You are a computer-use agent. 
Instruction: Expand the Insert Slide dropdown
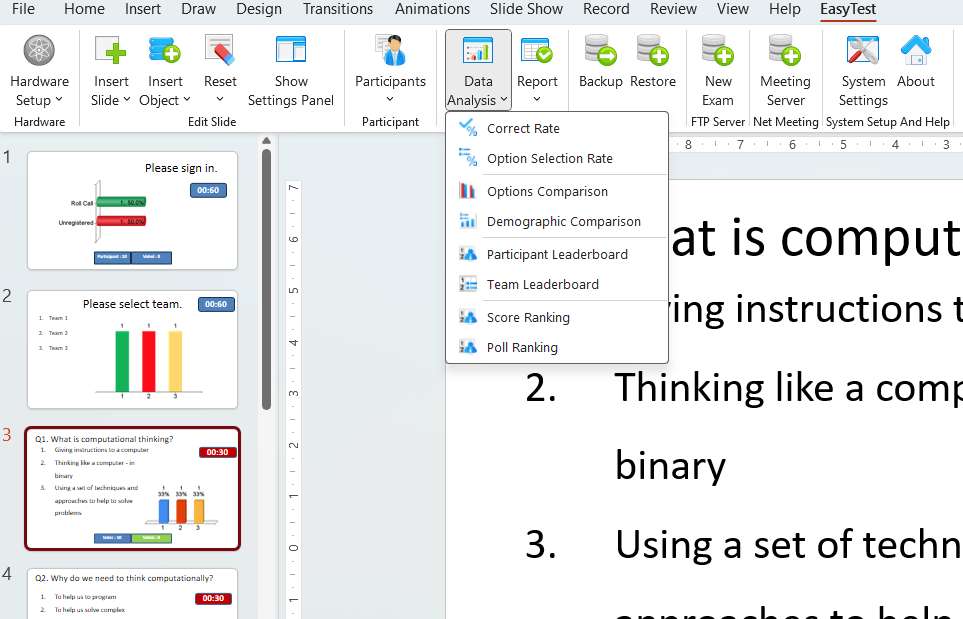click(x=111, y=100)
